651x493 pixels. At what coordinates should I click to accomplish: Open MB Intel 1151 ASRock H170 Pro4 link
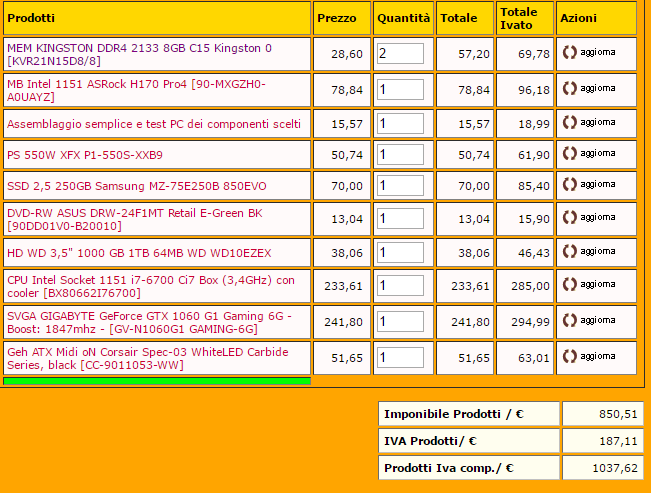pyautogui.click(x=136, y=90)
